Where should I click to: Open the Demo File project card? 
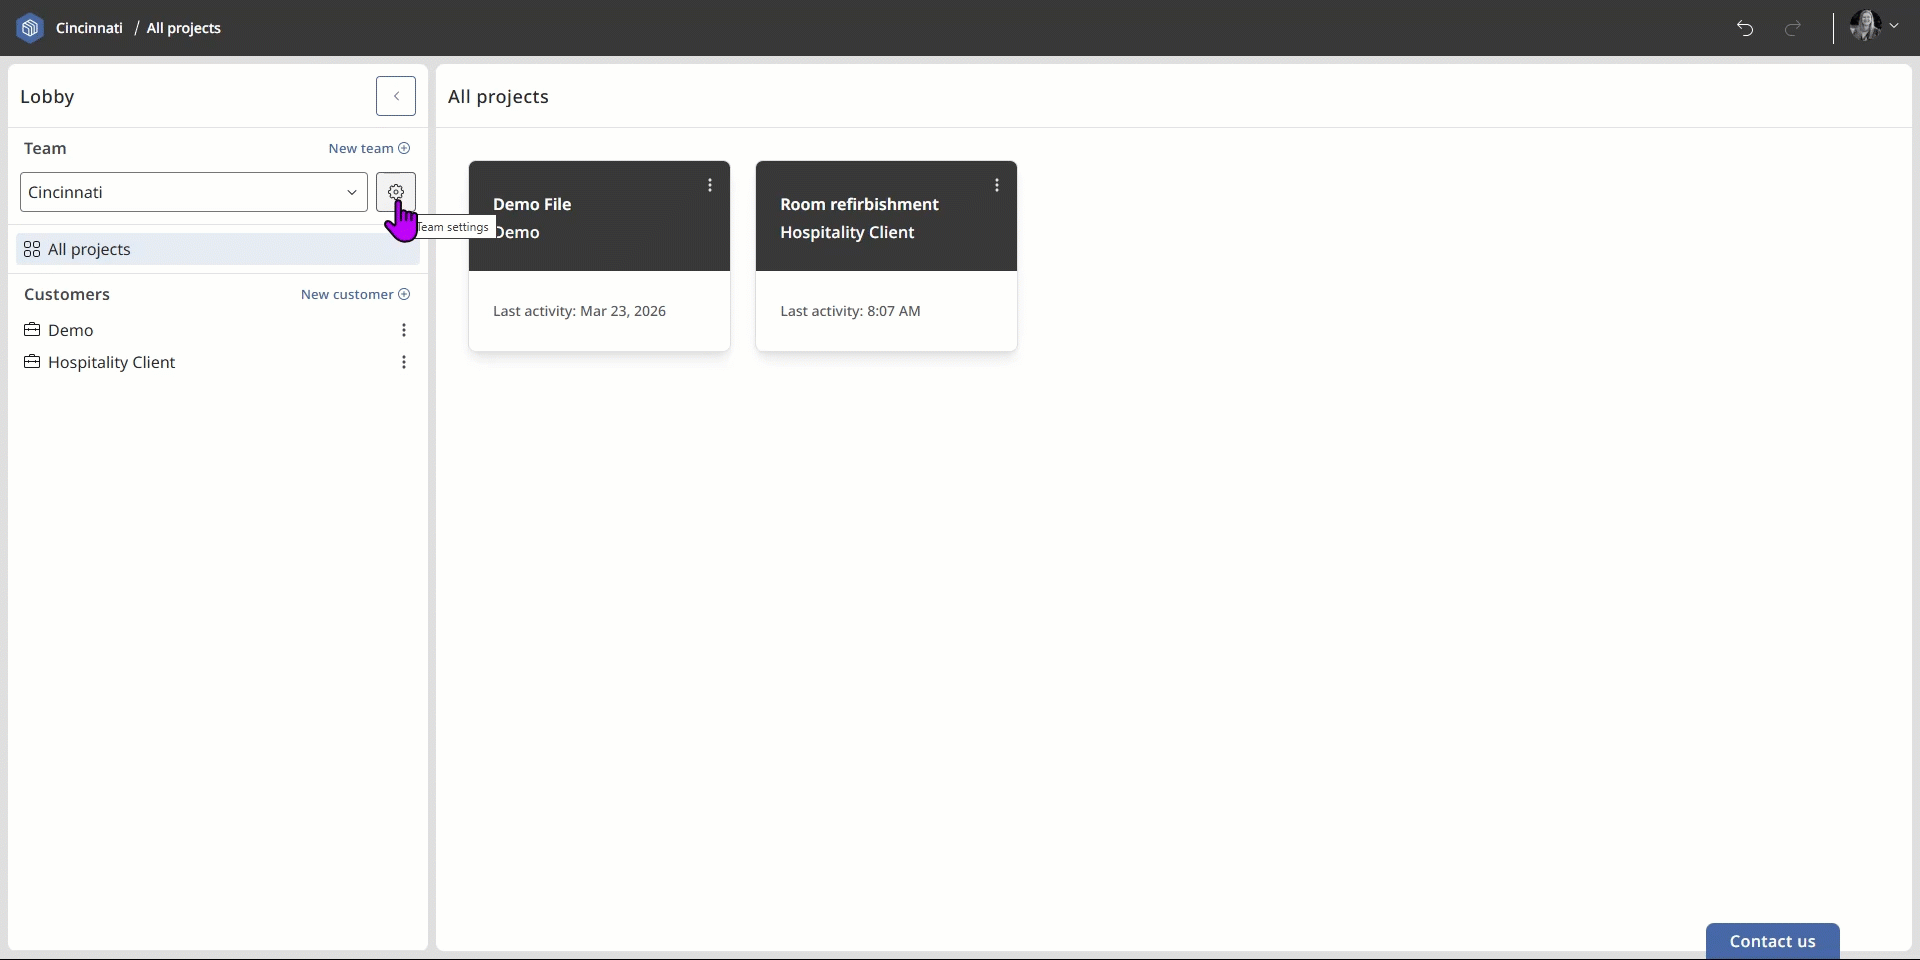tap(599, 256)
